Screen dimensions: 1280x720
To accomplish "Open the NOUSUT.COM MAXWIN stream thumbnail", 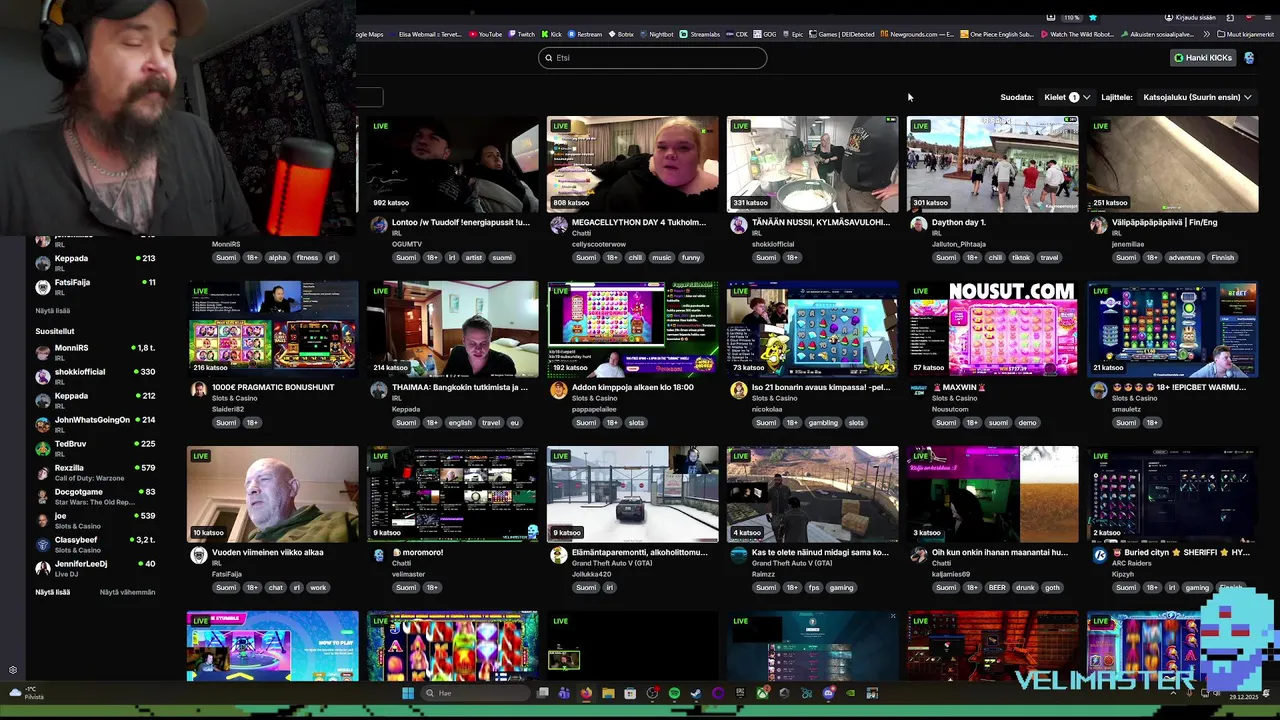I will pyautogui.click(x=992, y=329).
